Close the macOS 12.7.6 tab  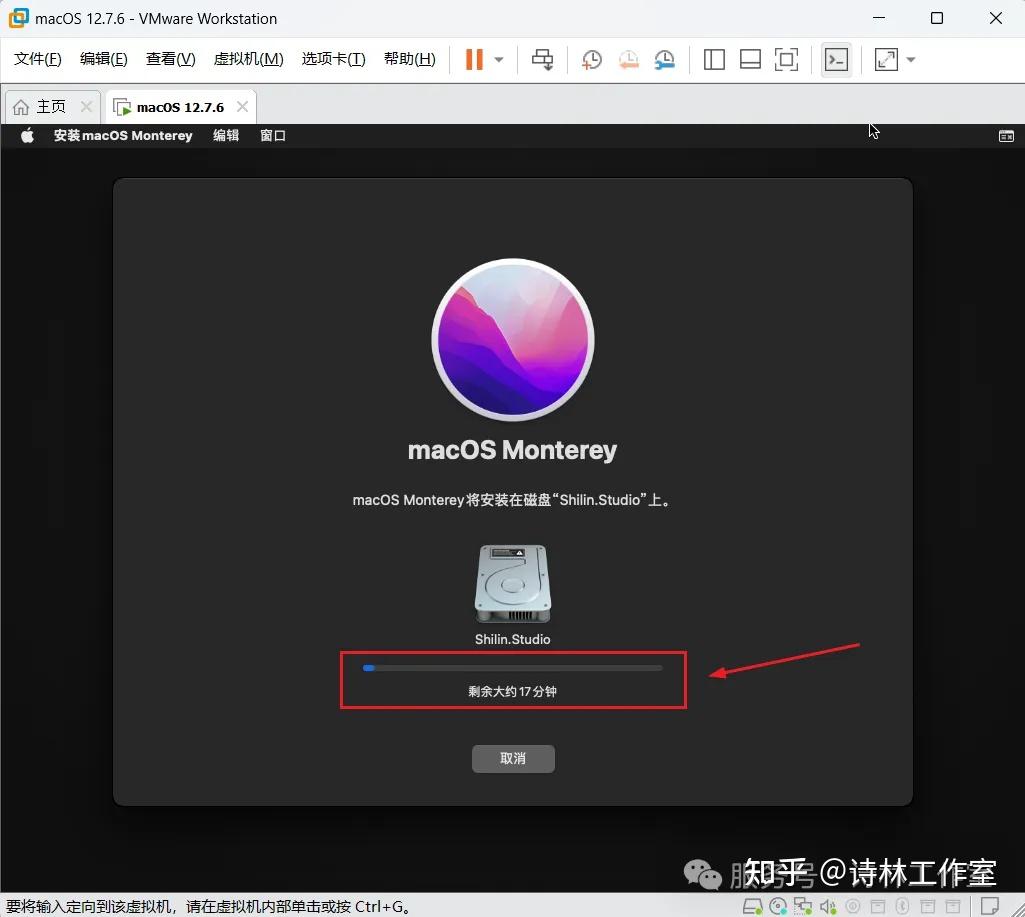[242, 107]
